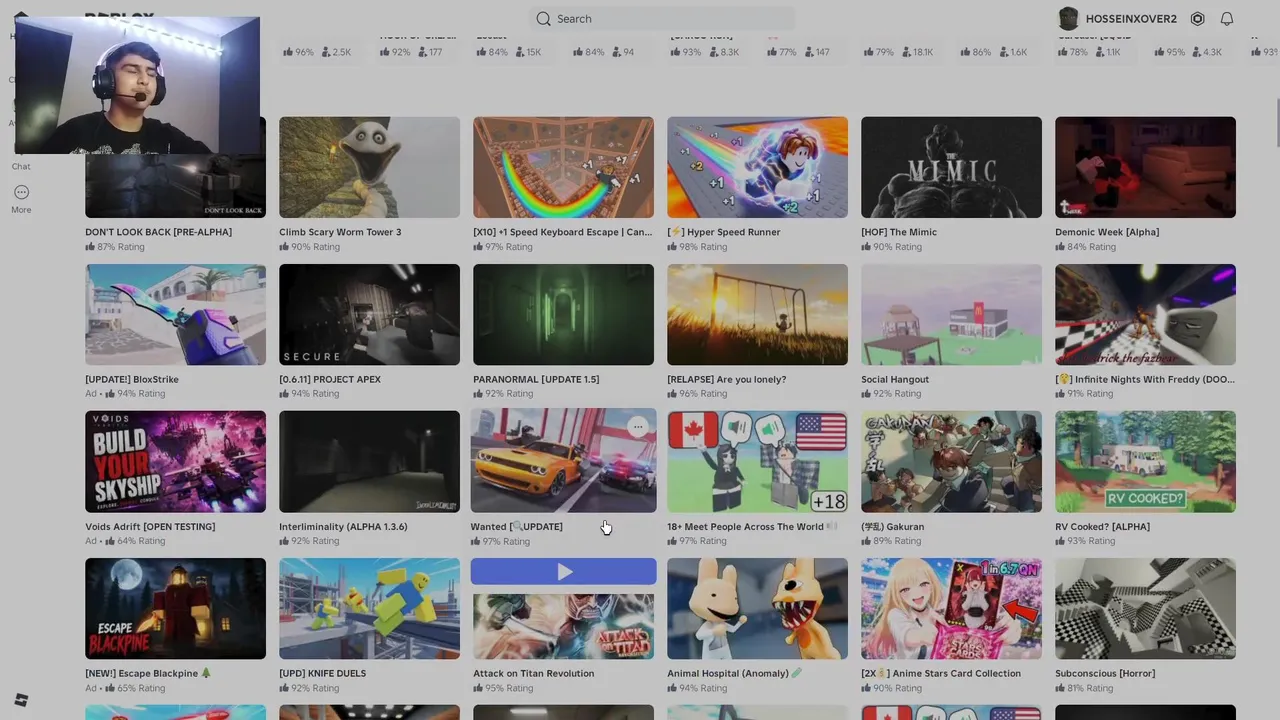The image size is (1280, 720).
Task: Click the Animal Hospital (Anomaly) title
Action: (735, 673)
